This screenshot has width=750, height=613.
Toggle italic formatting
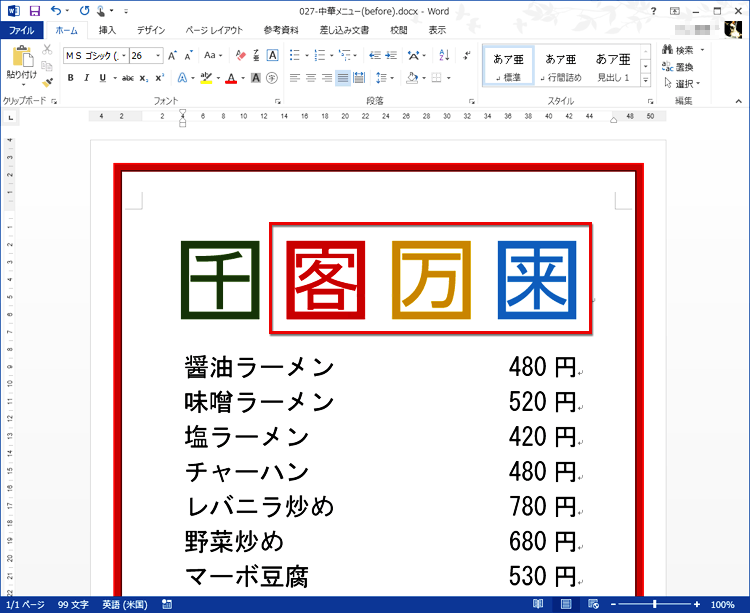[x=87, y=78]
